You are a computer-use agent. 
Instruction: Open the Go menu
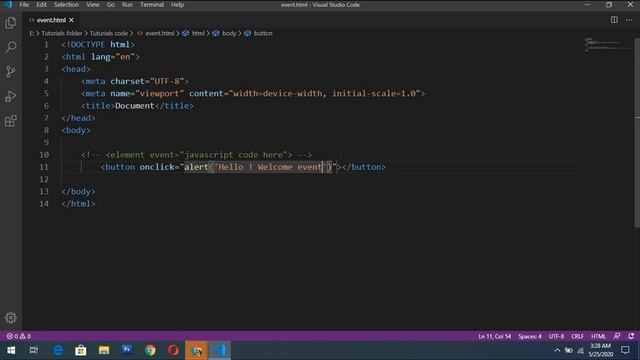tap(111, 4)
